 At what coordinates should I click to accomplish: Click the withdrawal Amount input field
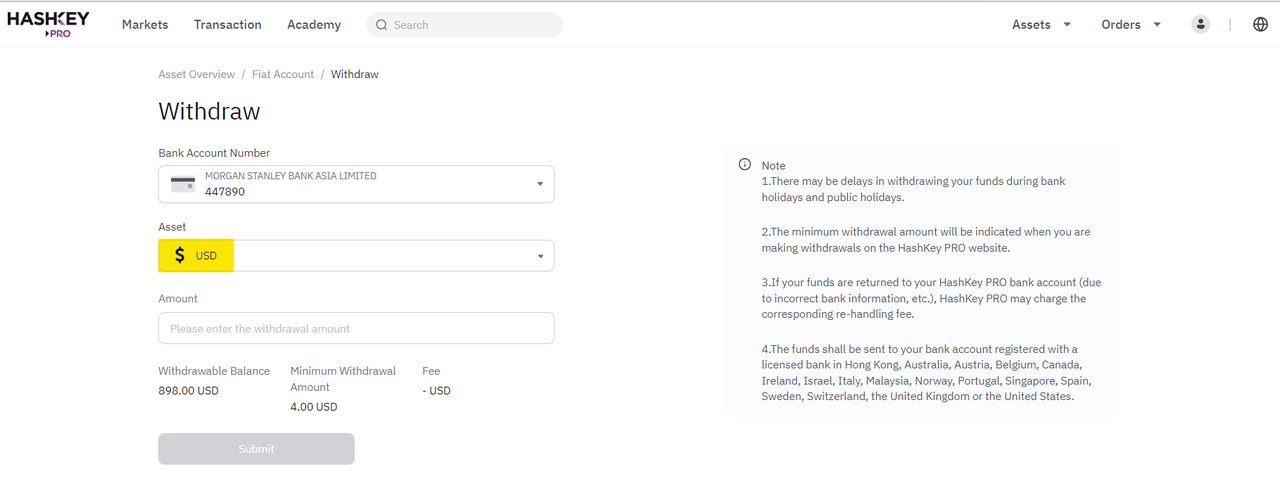click(x=356, y=328)
